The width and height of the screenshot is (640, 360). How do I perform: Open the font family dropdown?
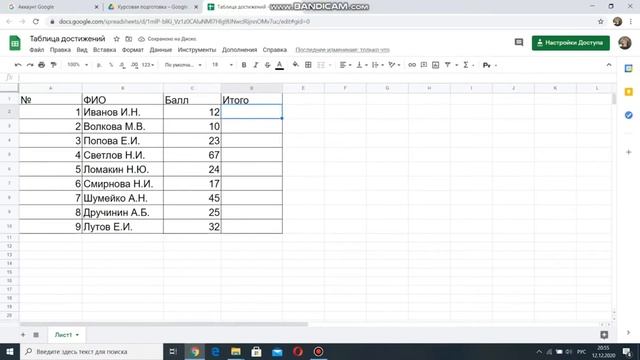tap(183, 65)
